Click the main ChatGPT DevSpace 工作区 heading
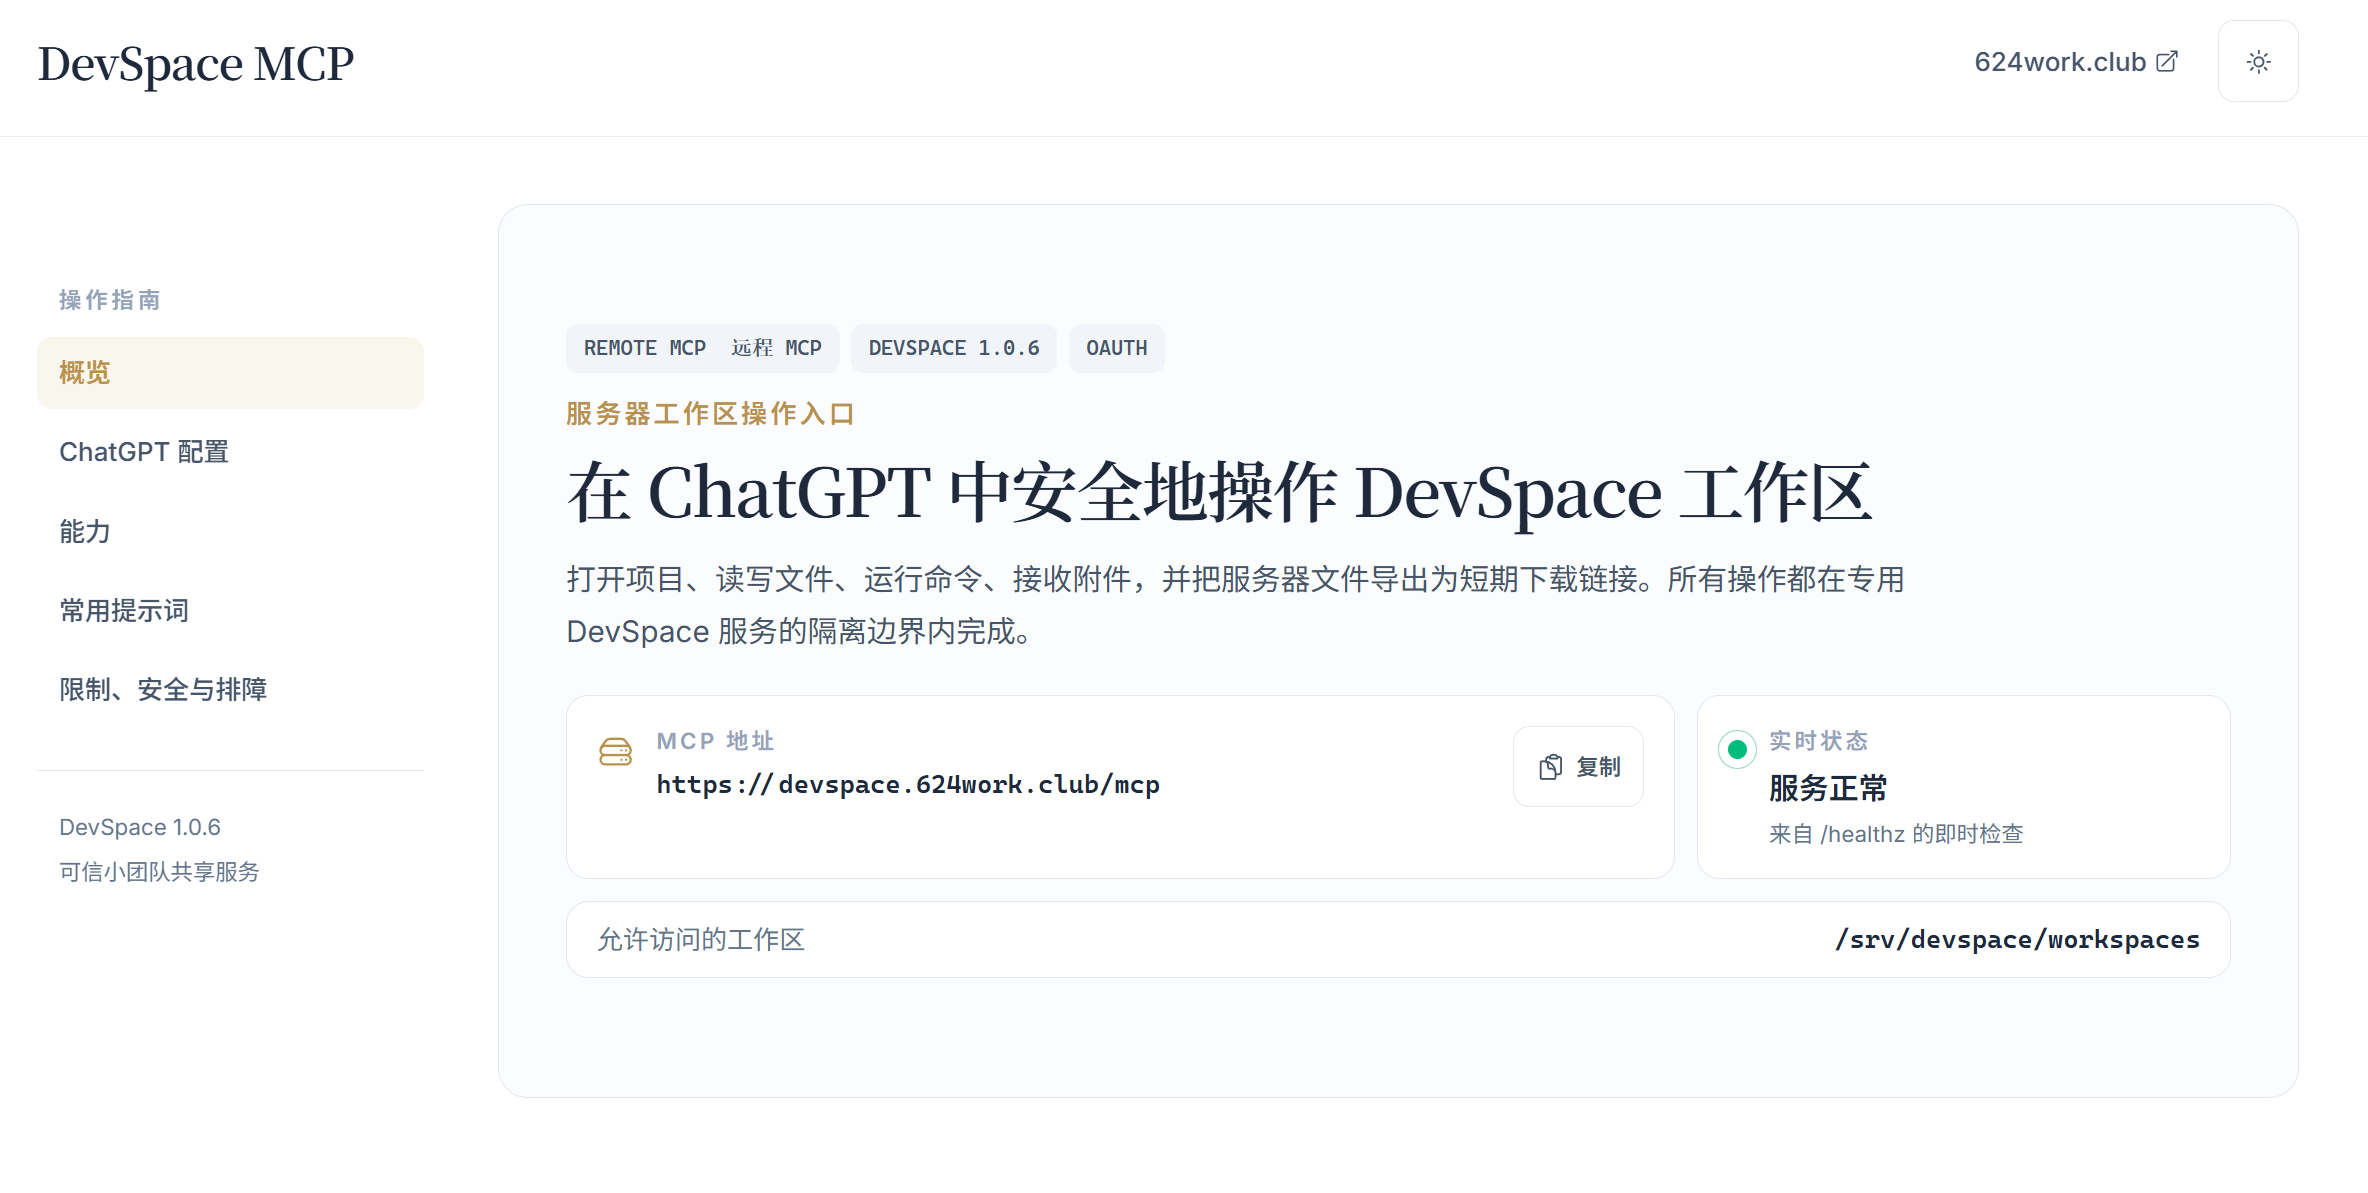2368x1193 pixels. pyautogui.click(x=1220, y=493)
